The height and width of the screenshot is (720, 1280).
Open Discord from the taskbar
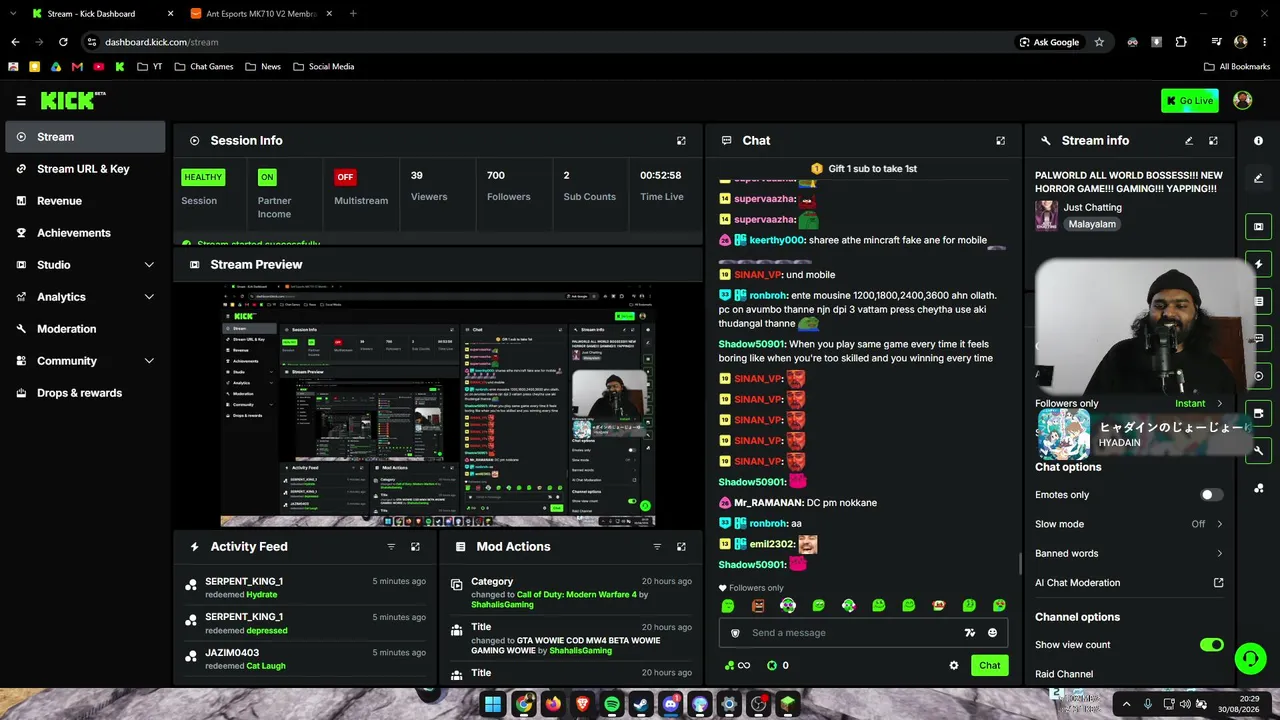(x=670, y=704)
